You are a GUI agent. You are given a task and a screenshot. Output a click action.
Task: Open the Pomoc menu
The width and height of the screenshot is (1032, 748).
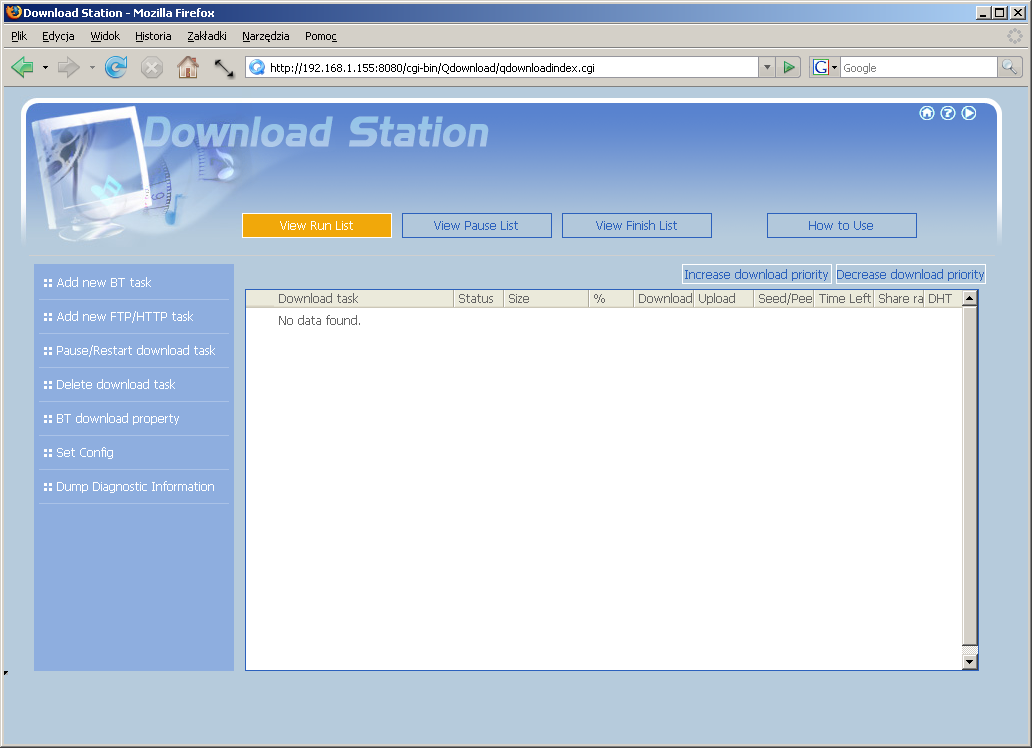[x=321, y=36]
